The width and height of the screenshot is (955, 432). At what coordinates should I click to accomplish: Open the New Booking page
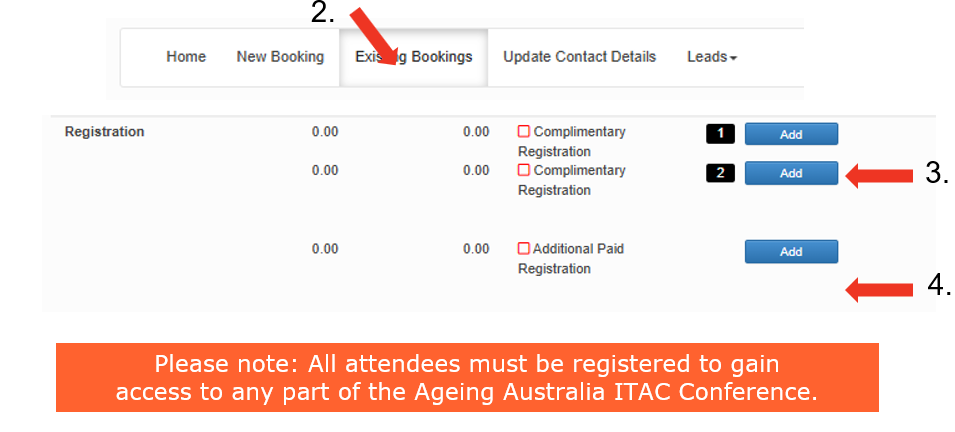pyautogui.click(x=280, y=57)
